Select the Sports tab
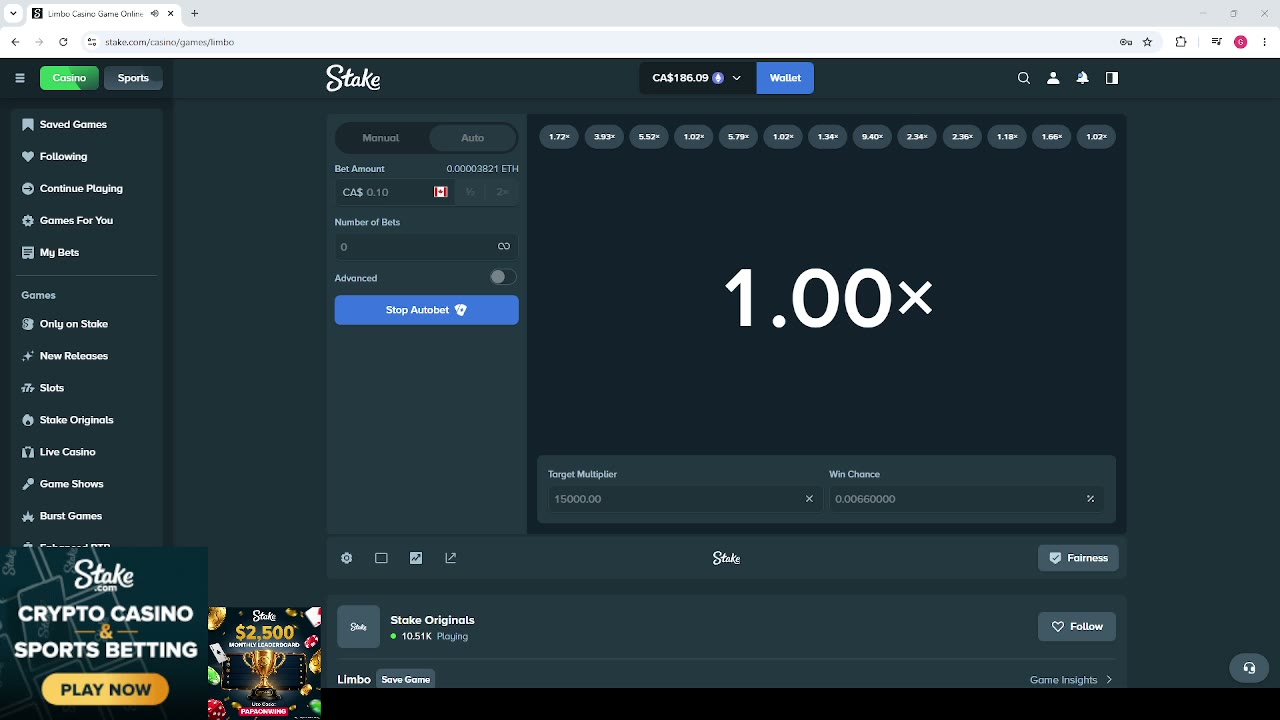Screen dimensions: 1280x720 coord(133,78)
